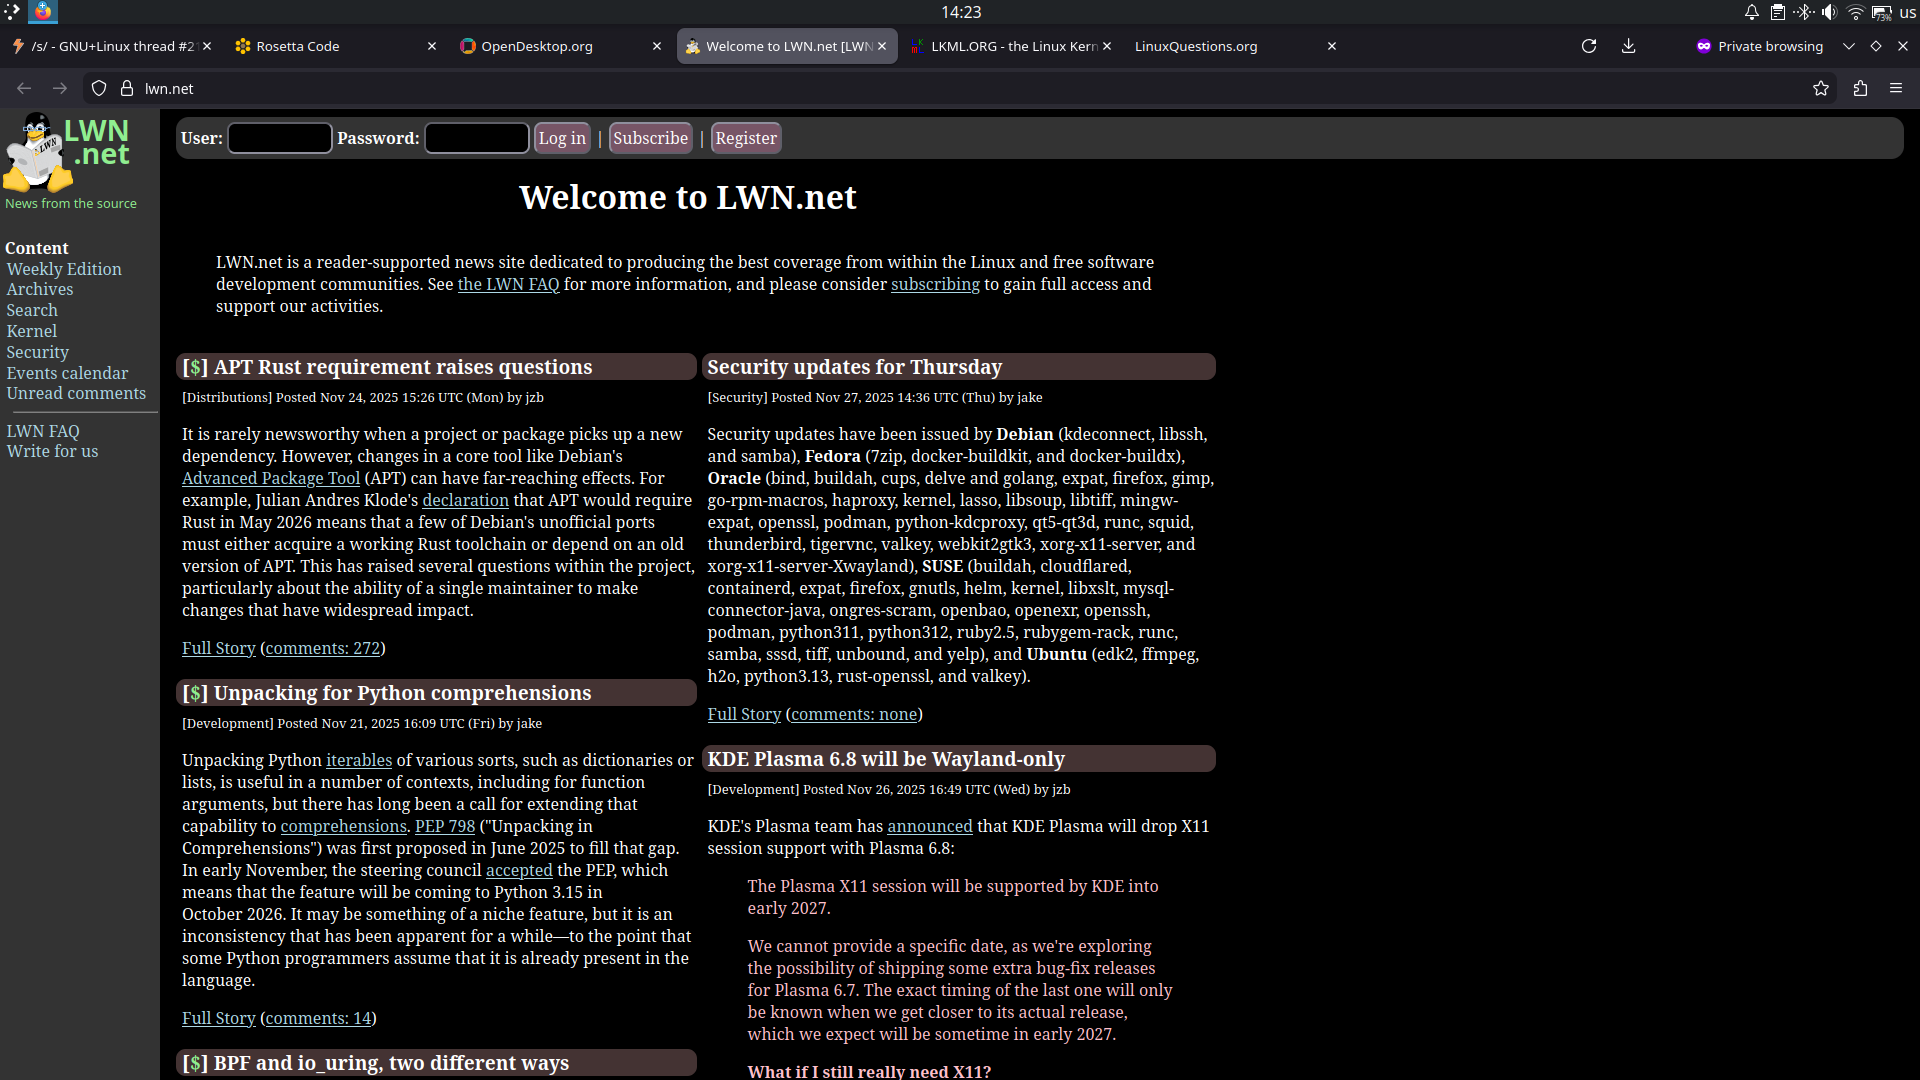Screen dimensions: 1920x1080
Task: Open the Firefox hamburger application menu
Action: (1895, 88)
